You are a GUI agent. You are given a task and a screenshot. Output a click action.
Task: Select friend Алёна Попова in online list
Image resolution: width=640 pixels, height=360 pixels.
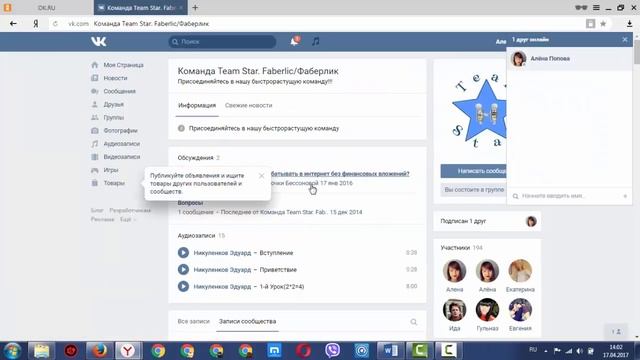coord(569,59)
